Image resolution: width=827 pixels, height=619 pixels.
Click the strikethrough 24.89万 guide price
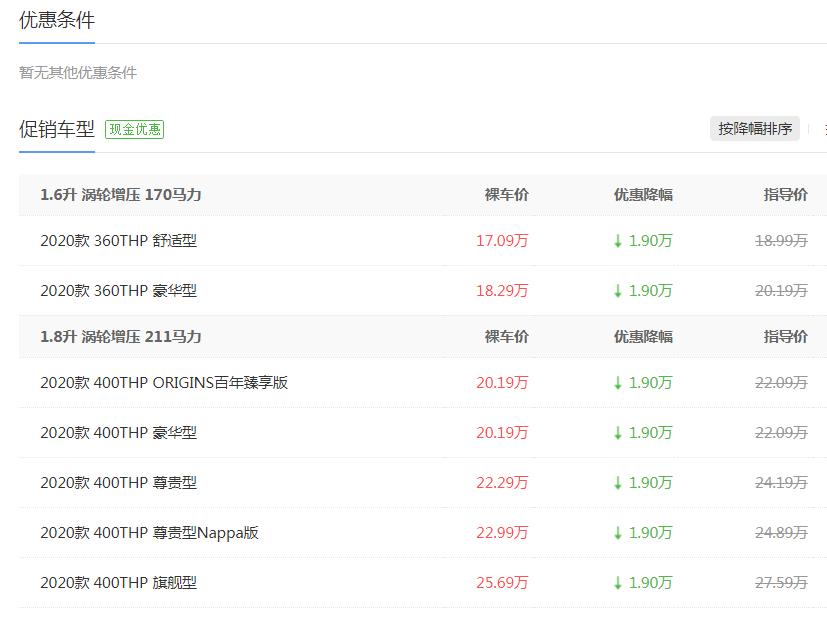[x=781, y=533]
